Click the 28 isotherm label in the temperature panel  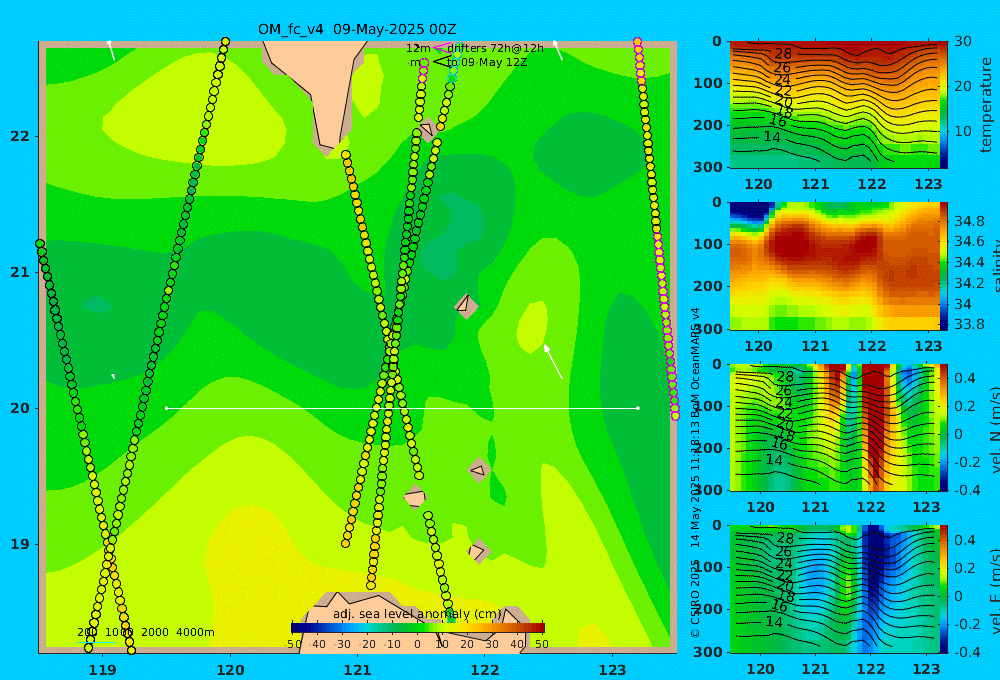pos(783,54)
